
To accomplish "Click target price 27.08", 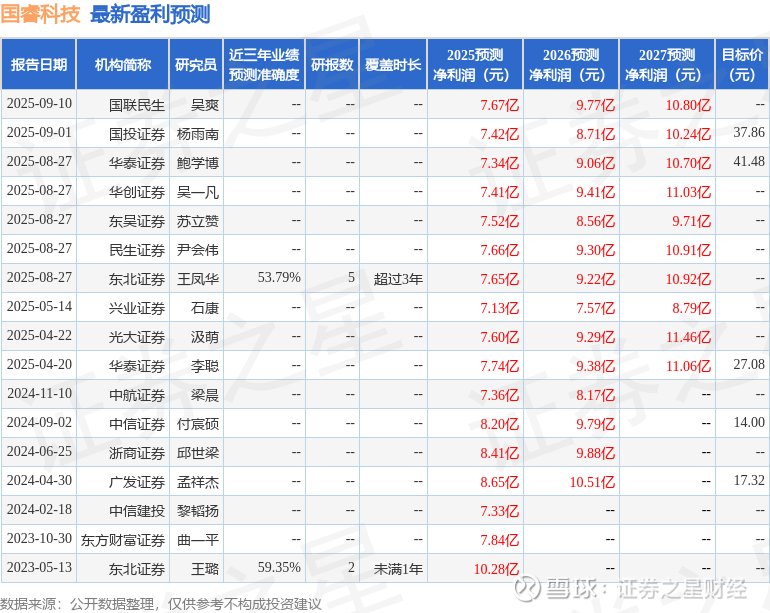I will pyautogui.click(x=749, y=364).
